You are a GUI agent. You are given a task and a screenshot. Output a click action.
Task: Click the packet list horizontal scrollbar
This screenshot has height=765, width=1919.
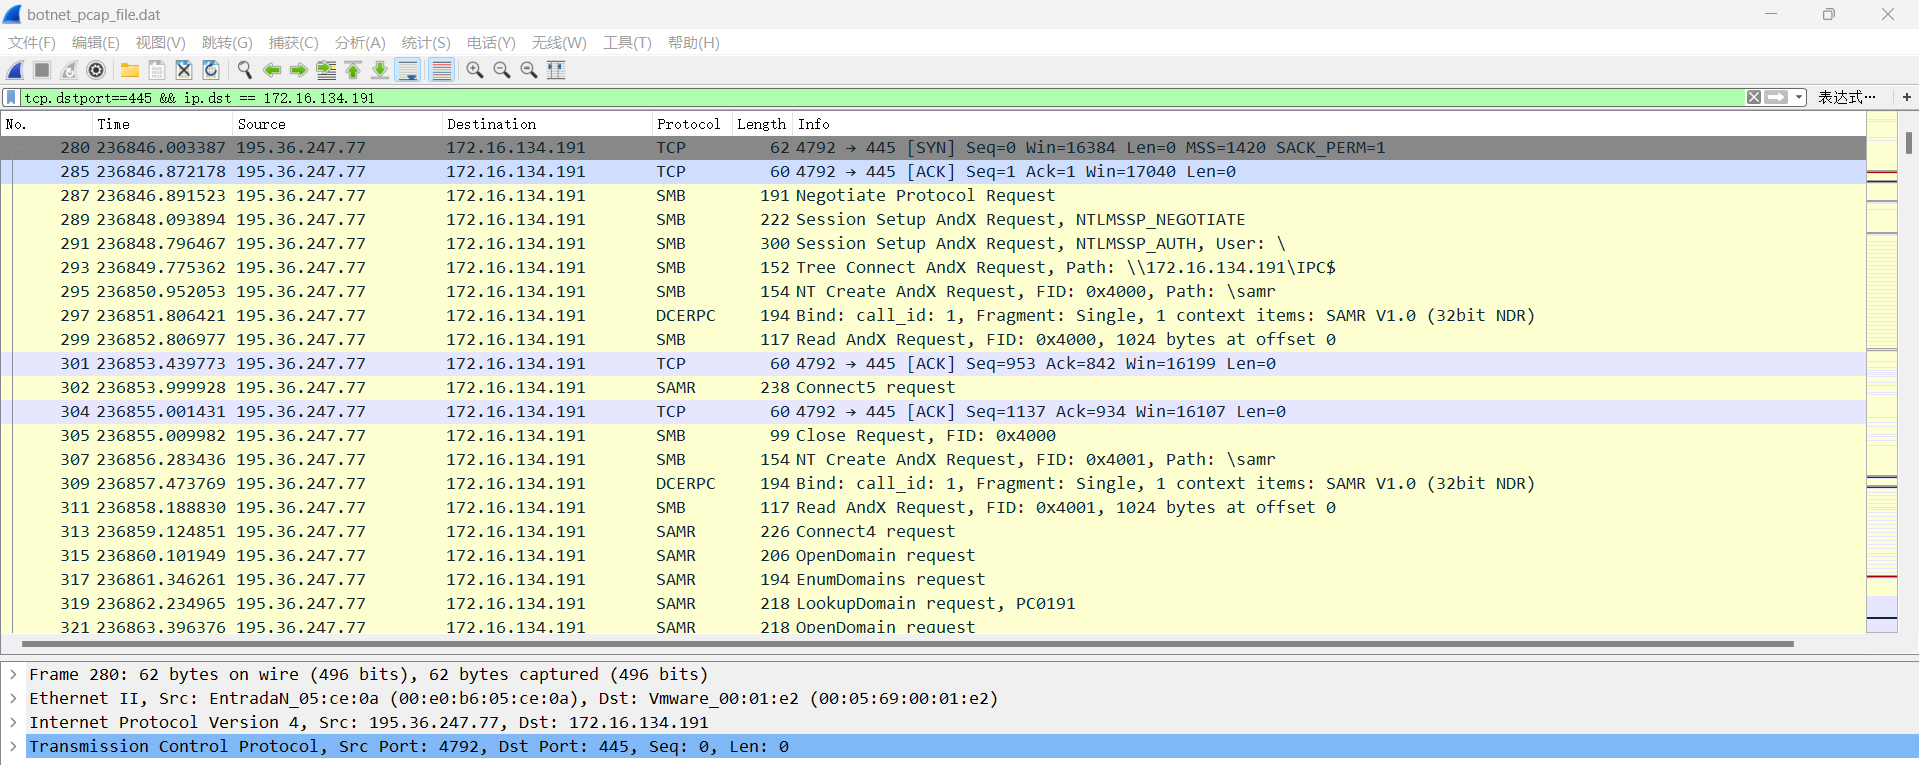tap(908, 644)
